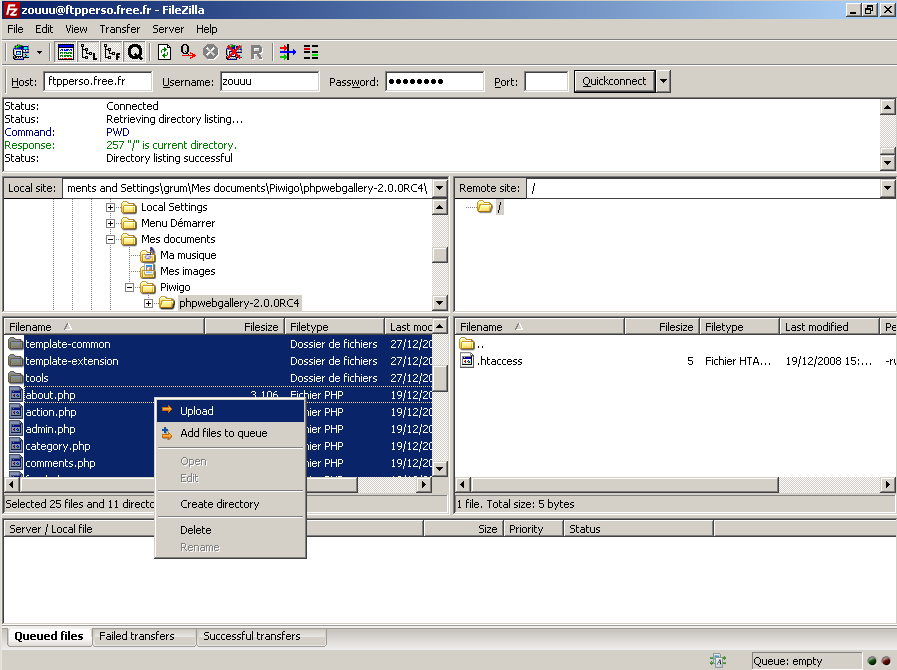Reconnect to the last server

point(256,53)
